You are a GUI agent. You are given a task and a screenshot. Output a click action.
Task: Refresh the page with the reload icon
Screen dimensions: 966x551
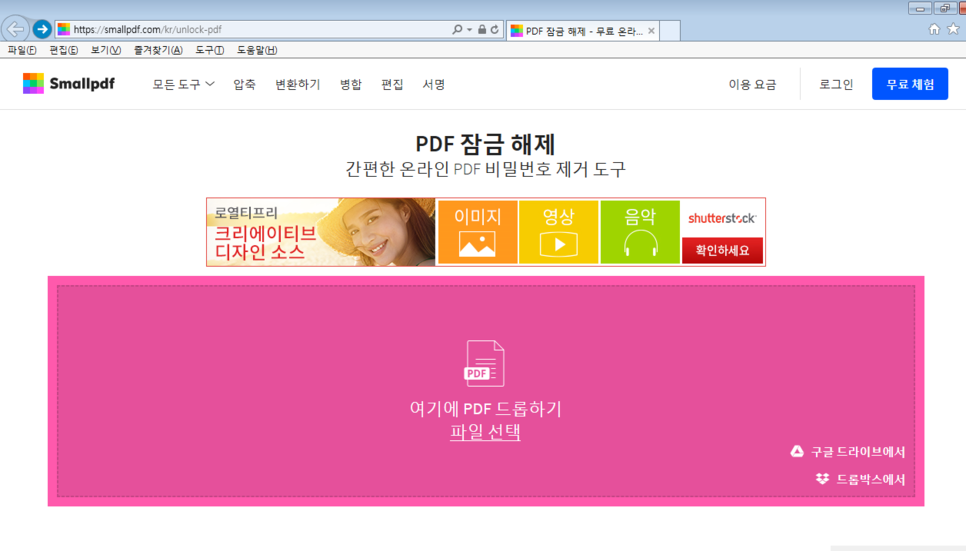click(x=495, y=29)
